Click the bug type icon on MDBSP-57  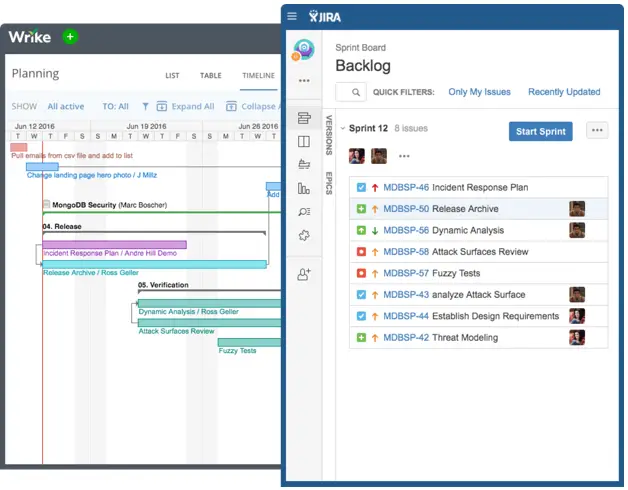pos(361,273)
